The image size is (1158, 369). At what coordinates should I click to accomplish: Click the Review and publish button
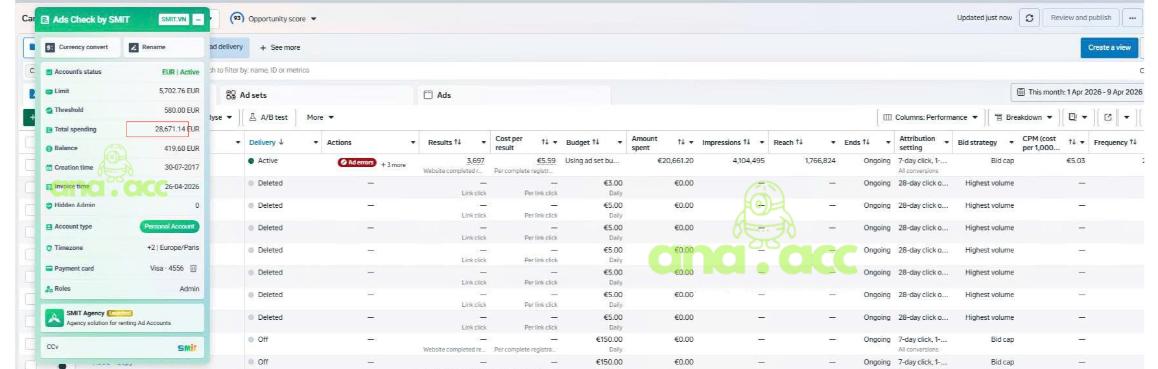1080,18
